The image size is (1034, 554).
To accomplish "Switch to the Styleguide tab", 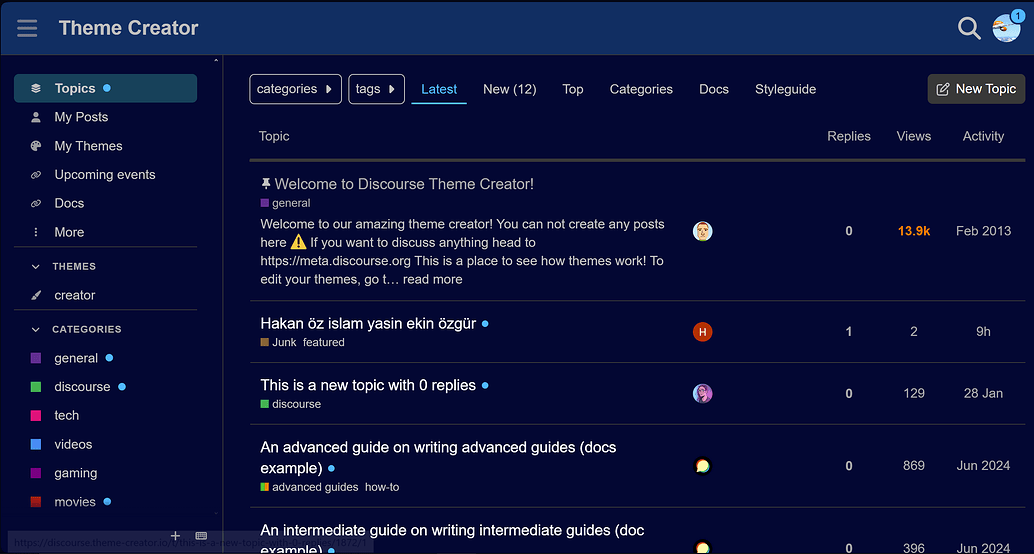I will [x=785, y=89].
